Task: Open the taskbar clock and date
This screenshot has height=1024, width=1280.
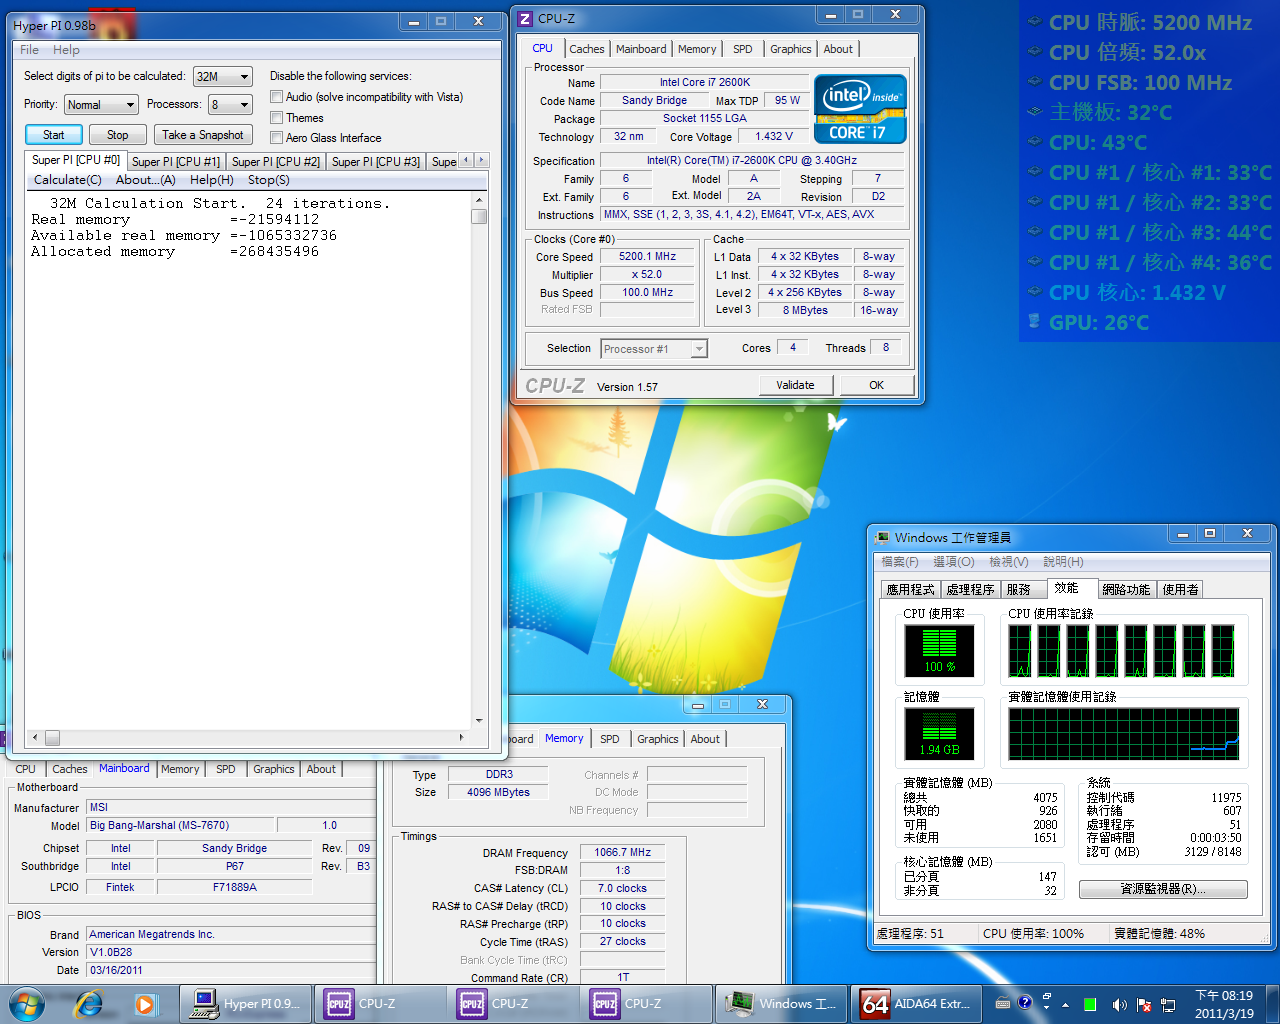Action: click(x=1224, y=1004)
